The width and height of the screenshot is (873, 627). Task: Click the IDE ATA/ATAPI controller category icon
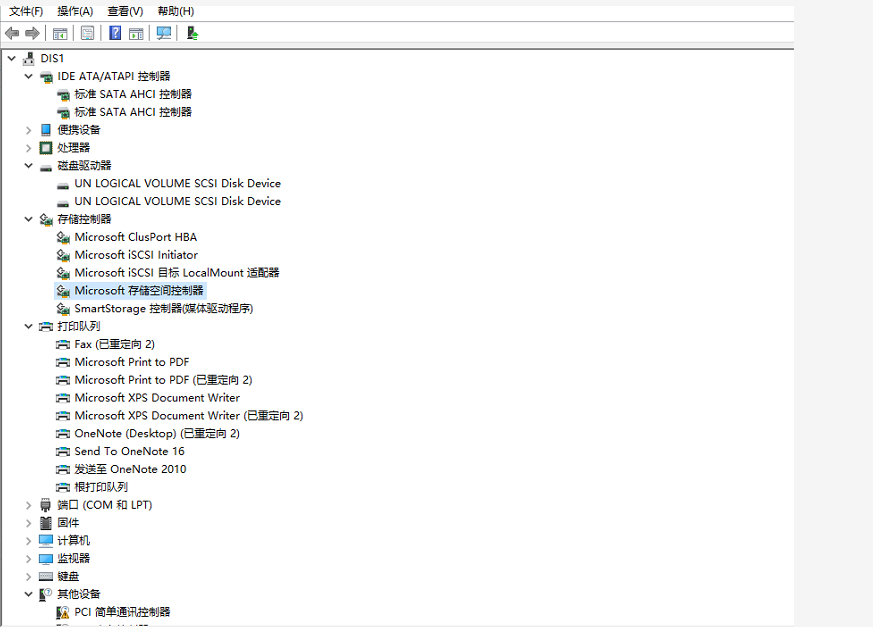pos(46,77)
